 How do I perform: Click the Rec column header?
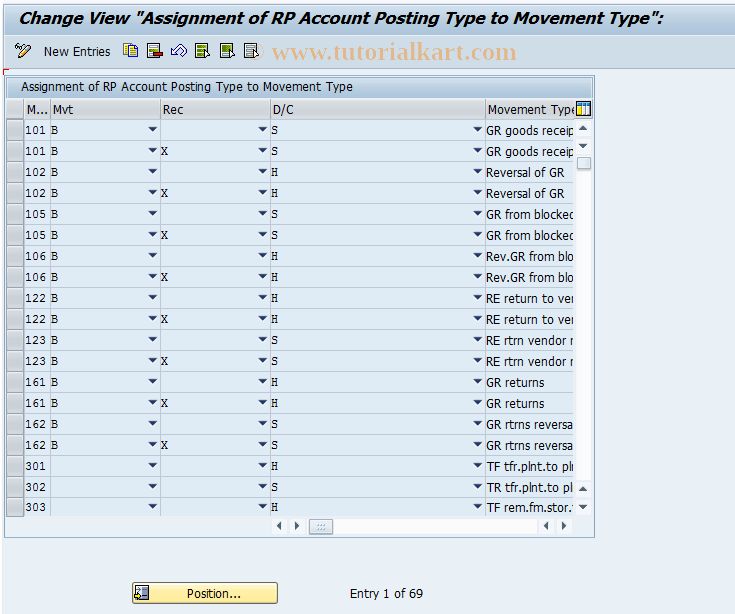[x=215, y=109]
